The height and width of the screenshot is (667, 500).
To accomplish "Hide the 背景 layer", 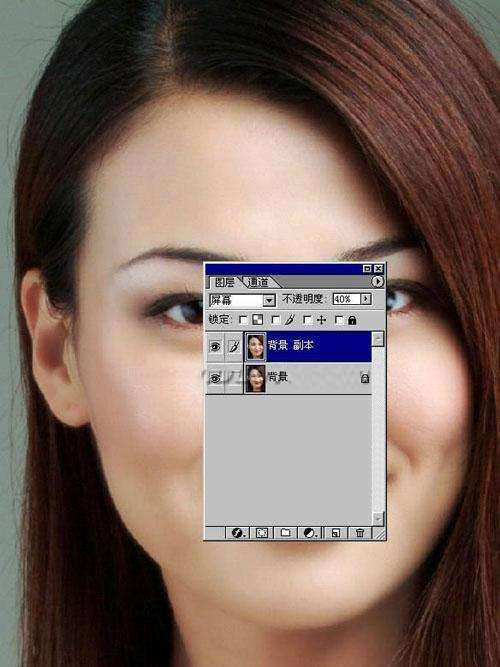I will point(215,378).
